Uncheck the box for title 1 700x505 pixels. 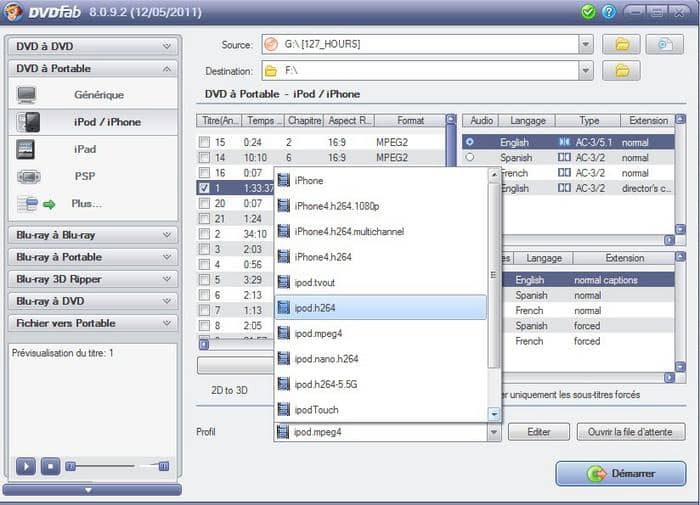(204, 188)
